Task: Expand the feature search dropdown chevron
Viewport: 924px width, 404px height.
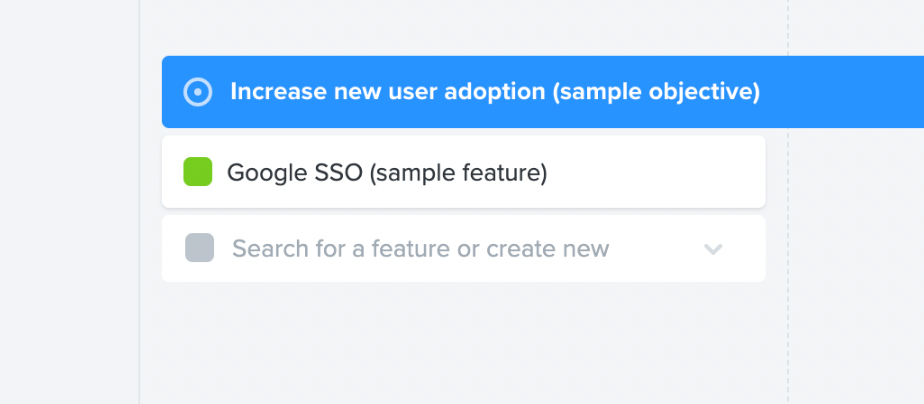Action: coord(713,249)
